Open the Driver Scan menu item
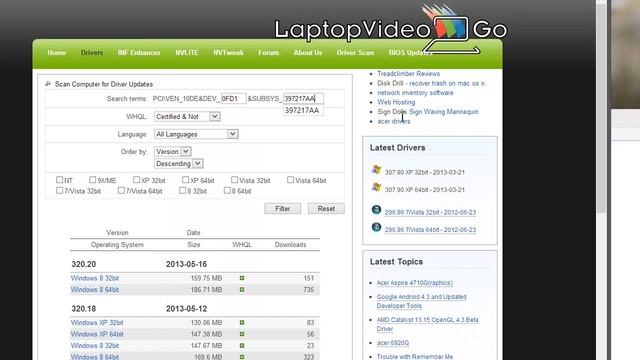 [x=355, y=53]
